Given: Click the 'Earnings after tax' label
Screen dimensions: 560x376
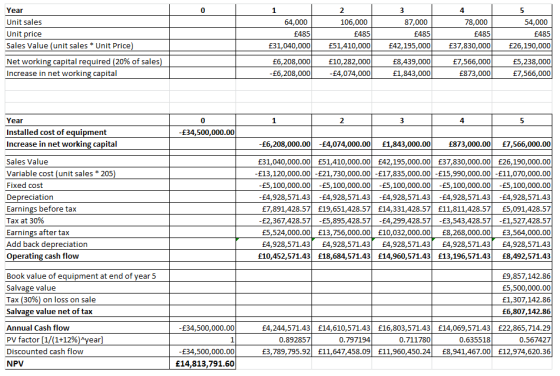Looking at the screenshot, I should 38,232.
